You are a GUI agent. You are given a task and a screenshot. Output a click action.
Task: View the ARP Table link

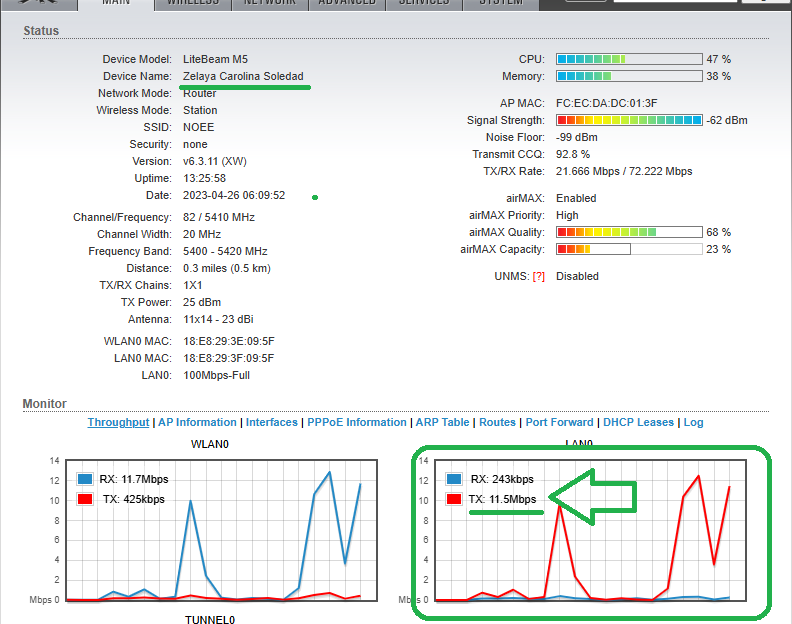pos(442,422)
